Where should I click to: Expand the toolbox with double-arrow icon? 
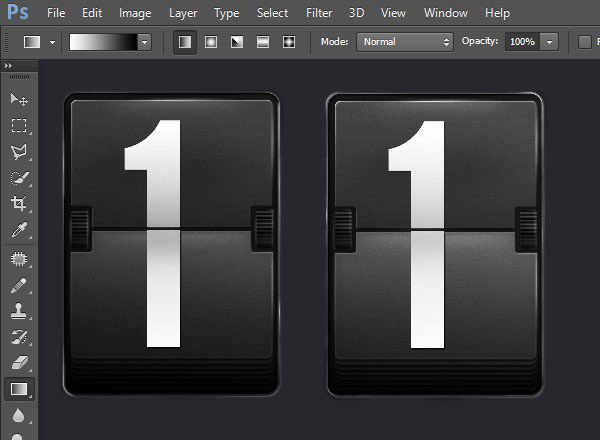(8, 66)
